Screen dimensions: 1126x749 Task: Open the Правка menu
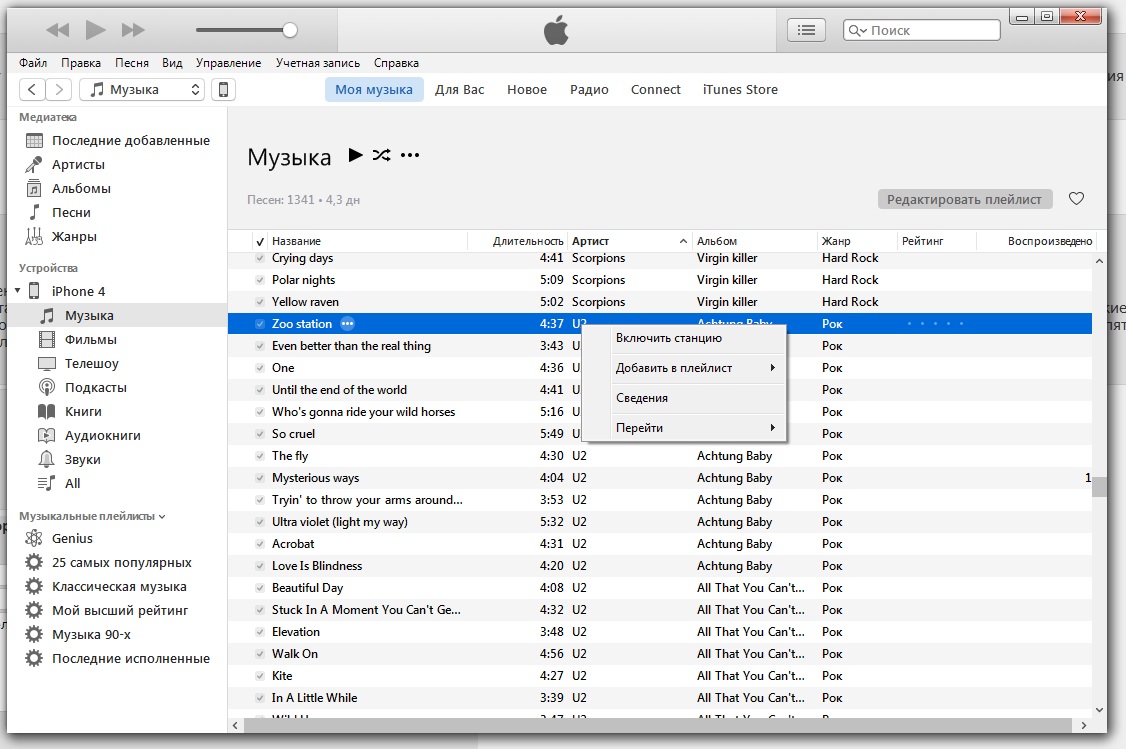click(81, 63)
